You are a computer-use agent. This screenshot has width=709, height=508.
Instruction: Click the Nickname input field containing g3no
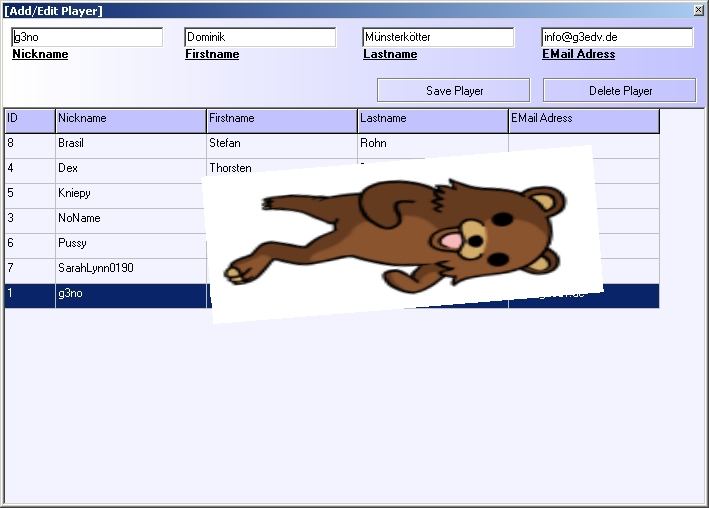(x=87, y=37)
